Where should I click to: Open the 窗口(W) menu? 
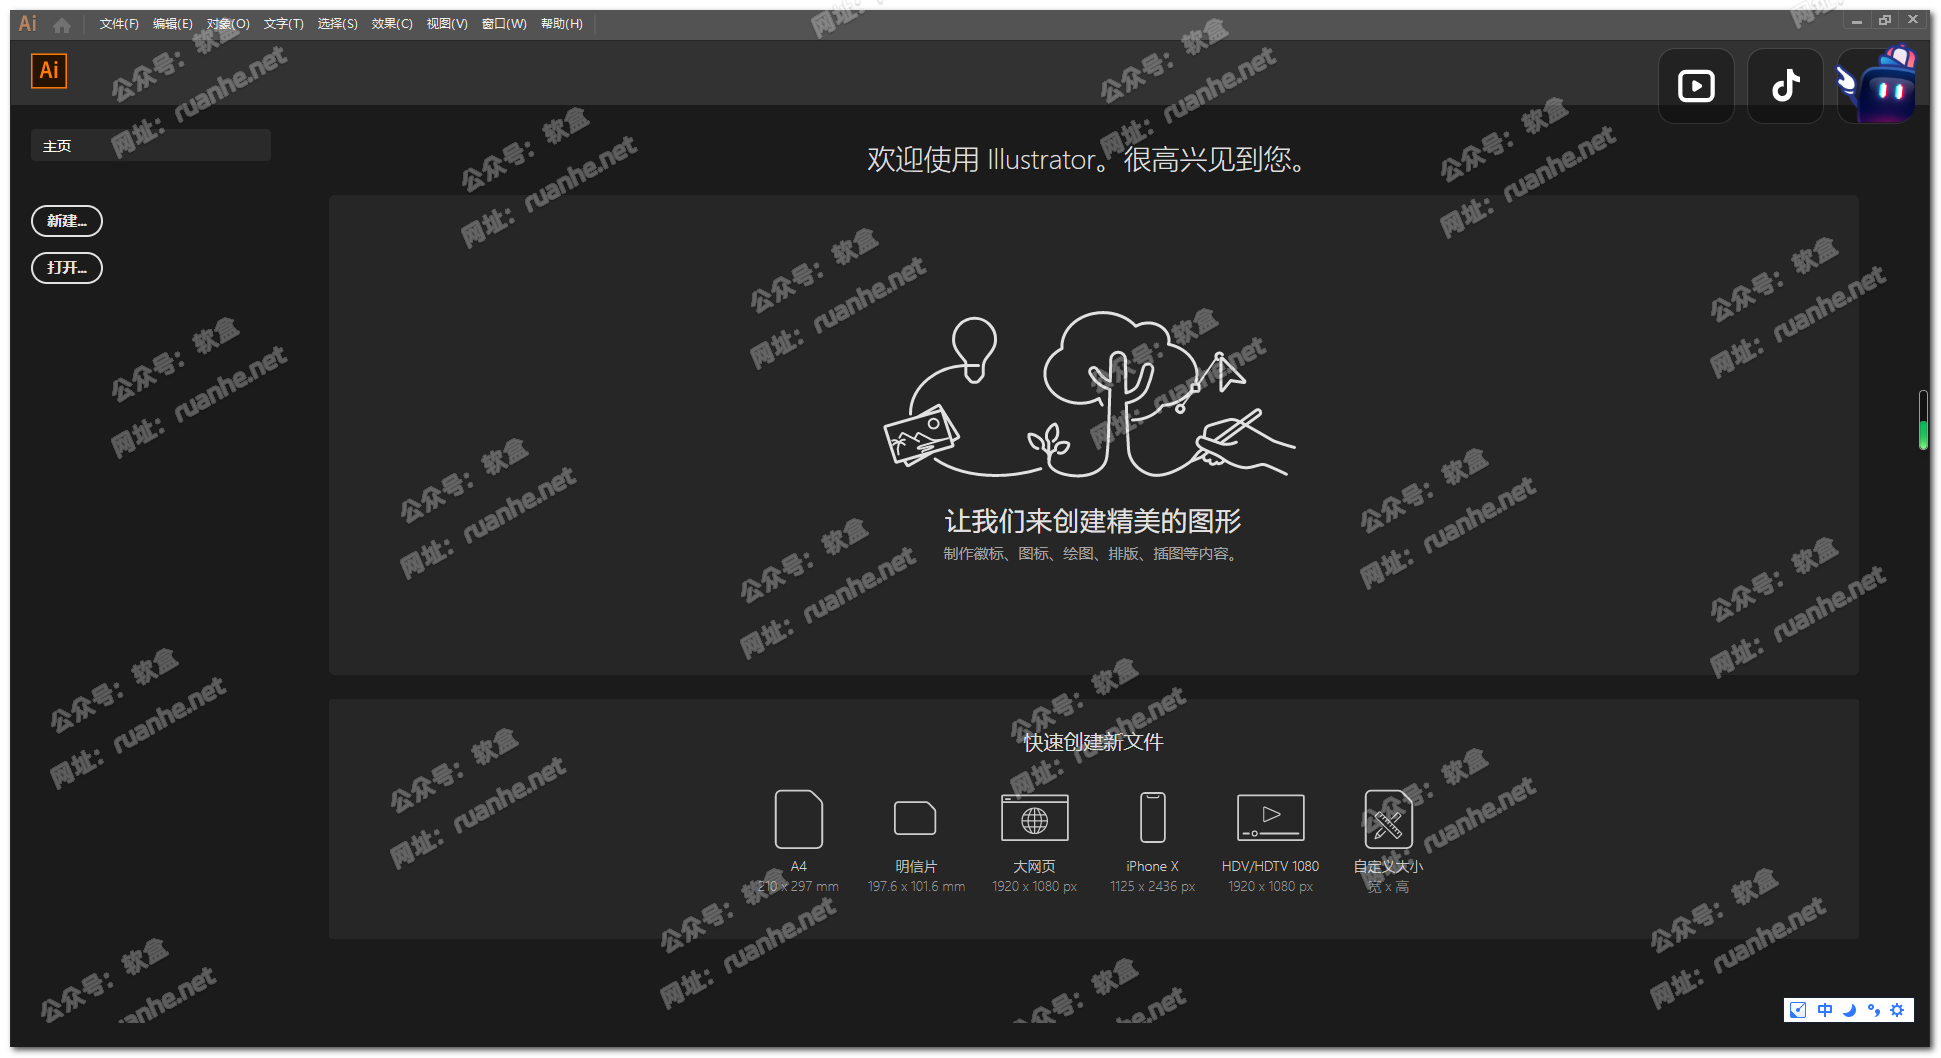point(503,24)
